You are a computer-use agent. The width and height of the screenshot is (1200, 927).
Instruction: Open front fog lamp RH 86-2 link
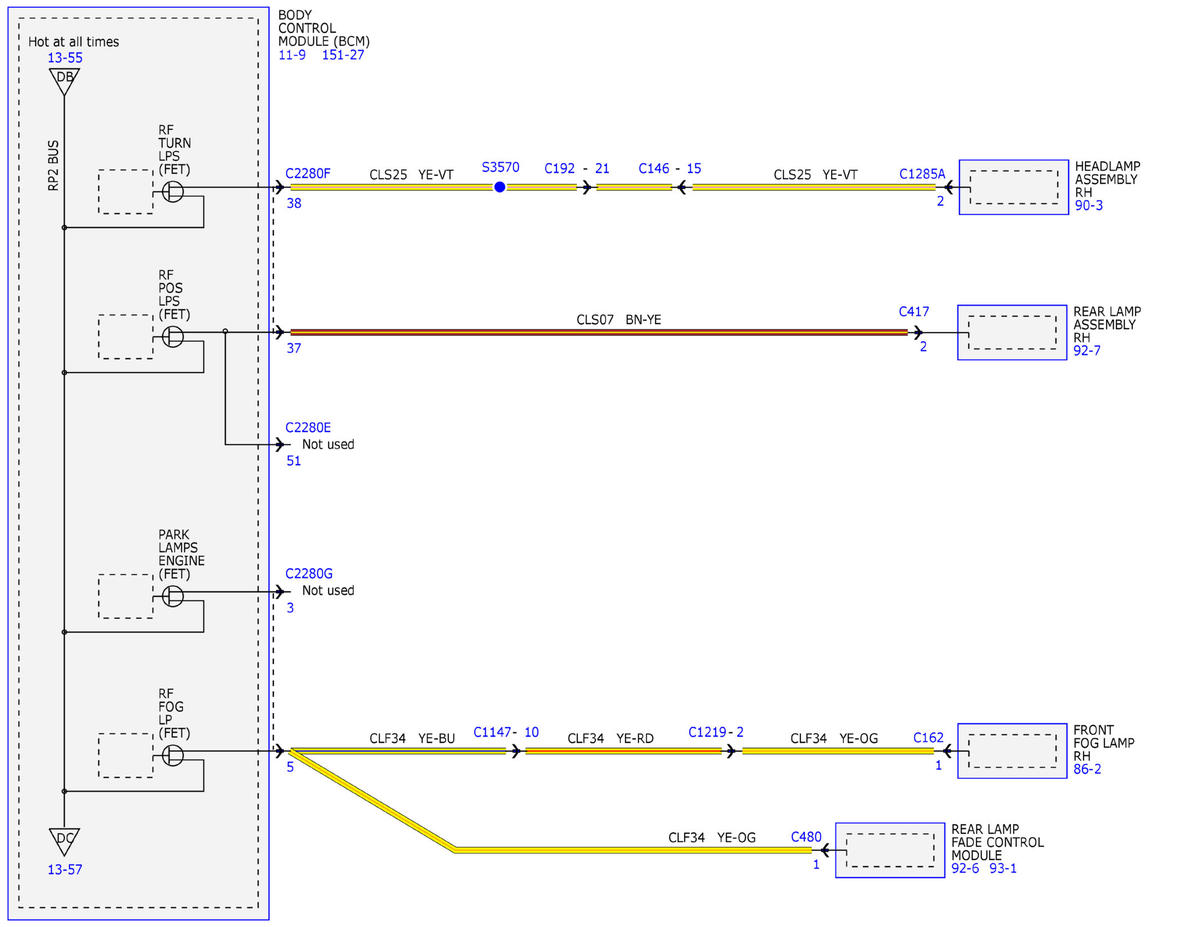click(1089, 772)
